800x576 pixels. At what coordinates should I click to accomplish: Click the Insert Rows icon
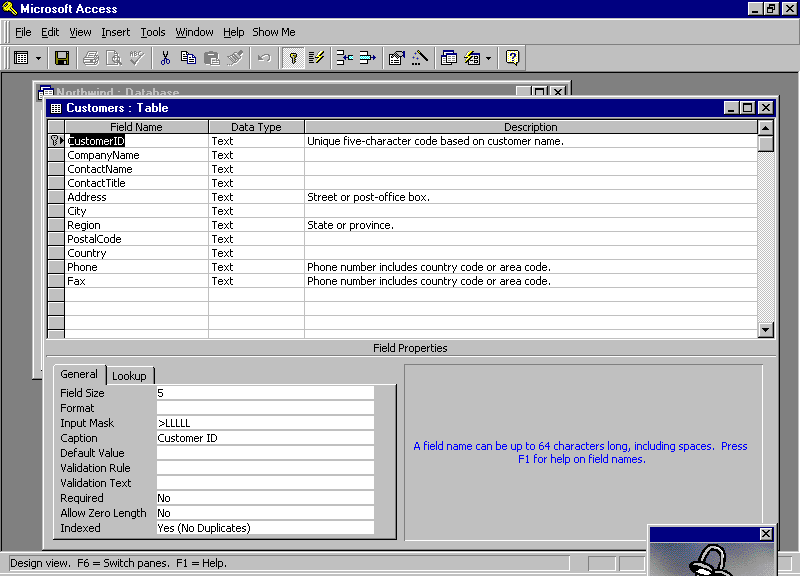pos(344,58)
